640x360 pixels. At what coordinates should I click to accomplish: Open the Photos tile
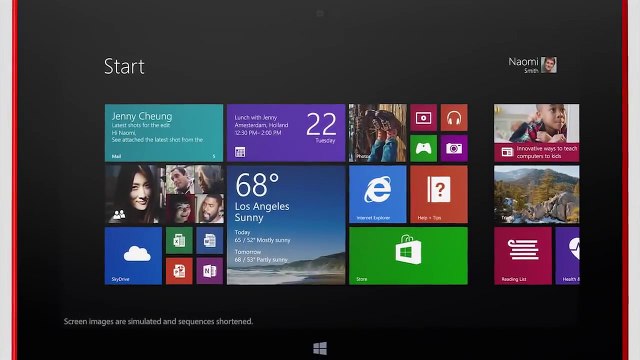click(378, 133)
